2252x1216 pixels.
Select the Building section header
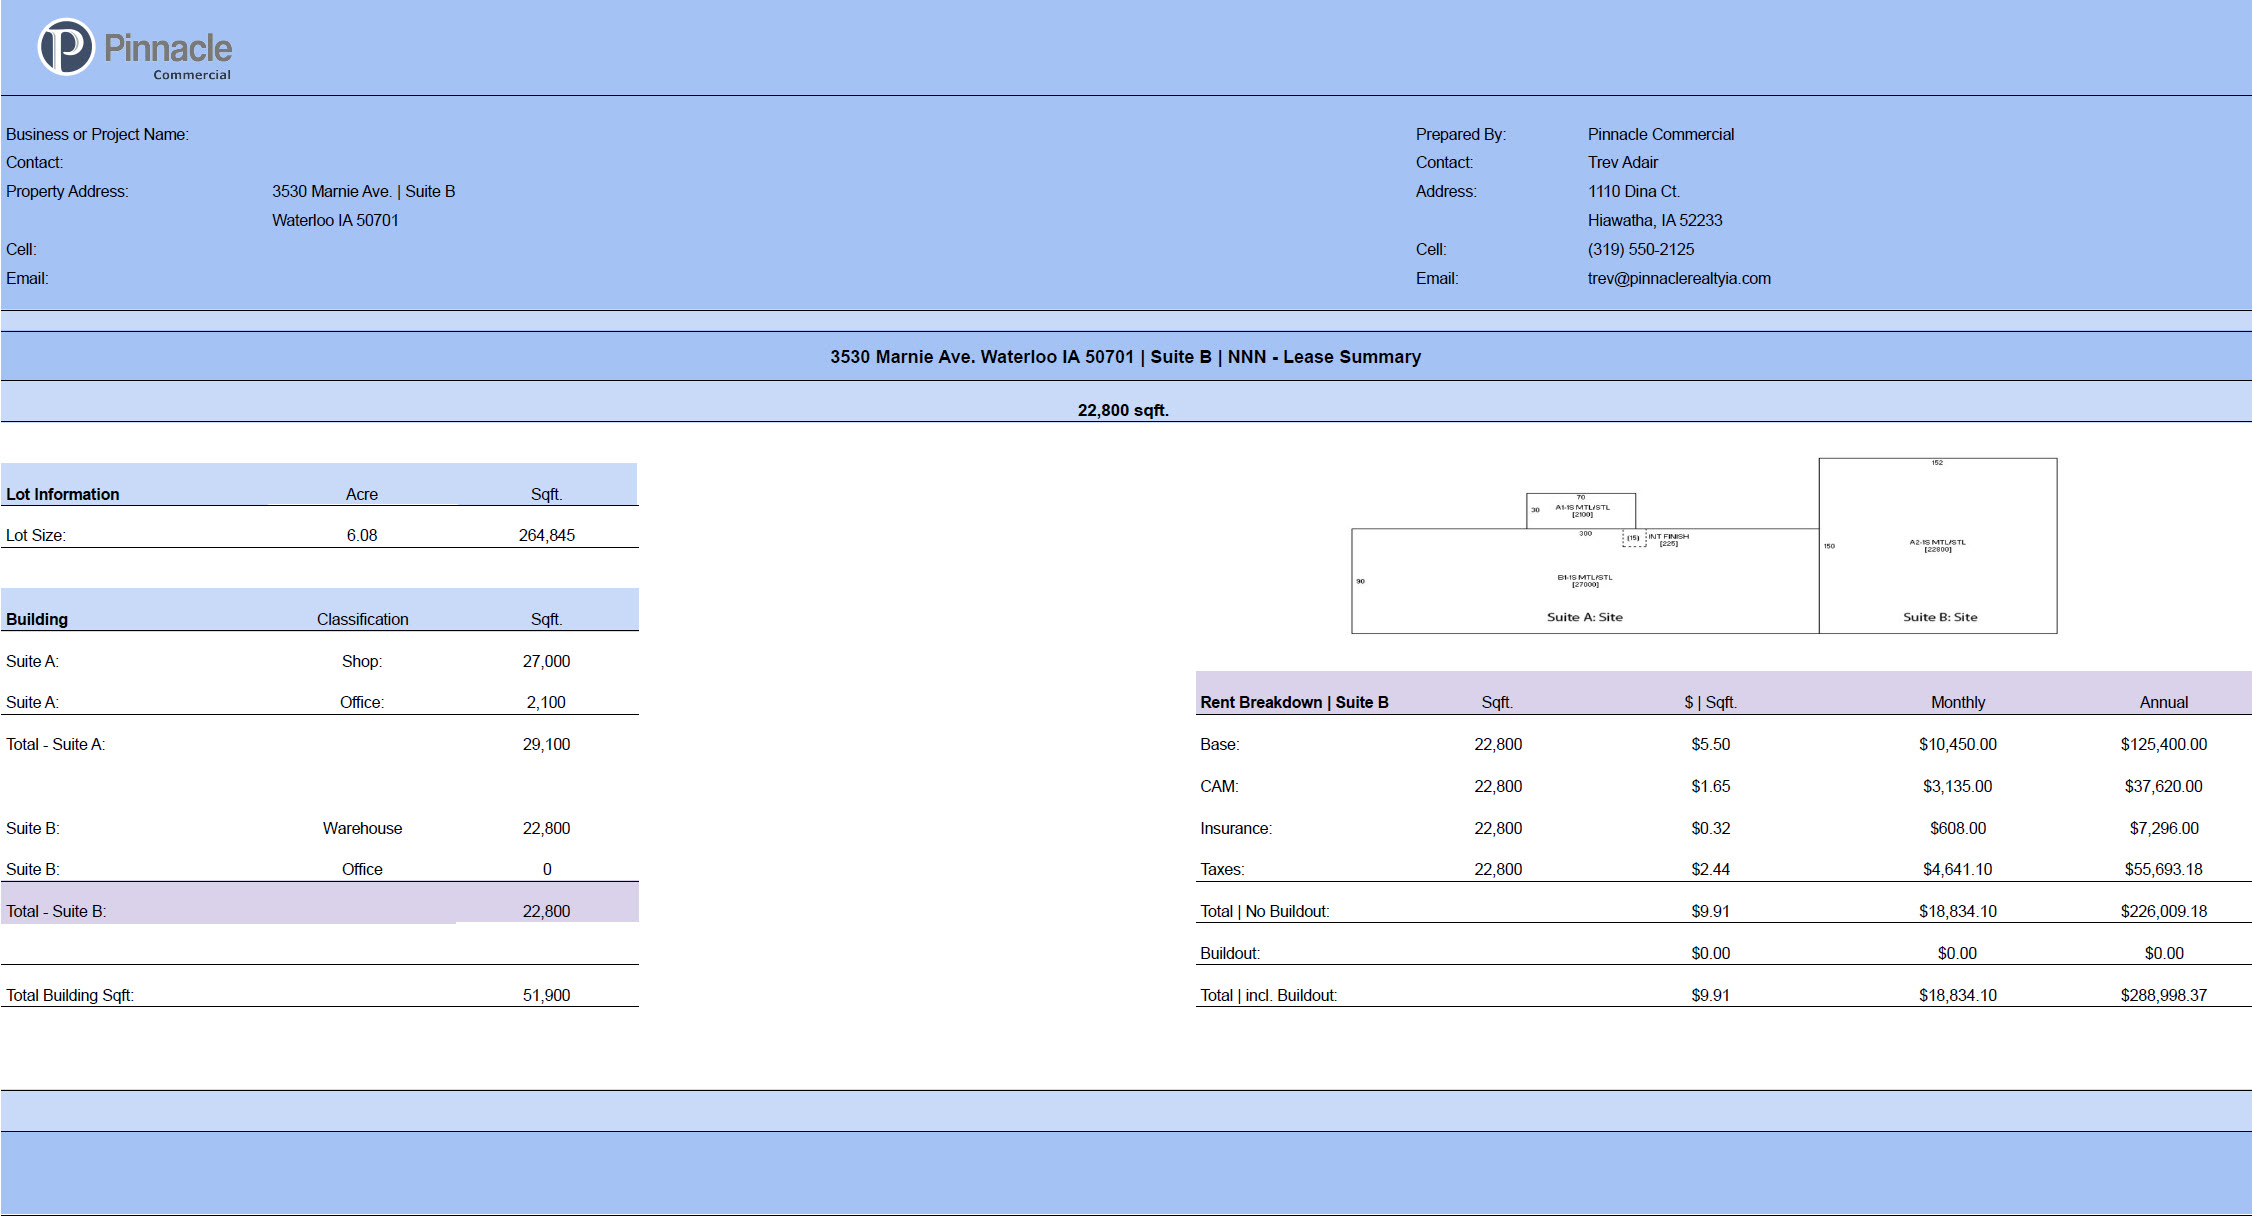37,619
